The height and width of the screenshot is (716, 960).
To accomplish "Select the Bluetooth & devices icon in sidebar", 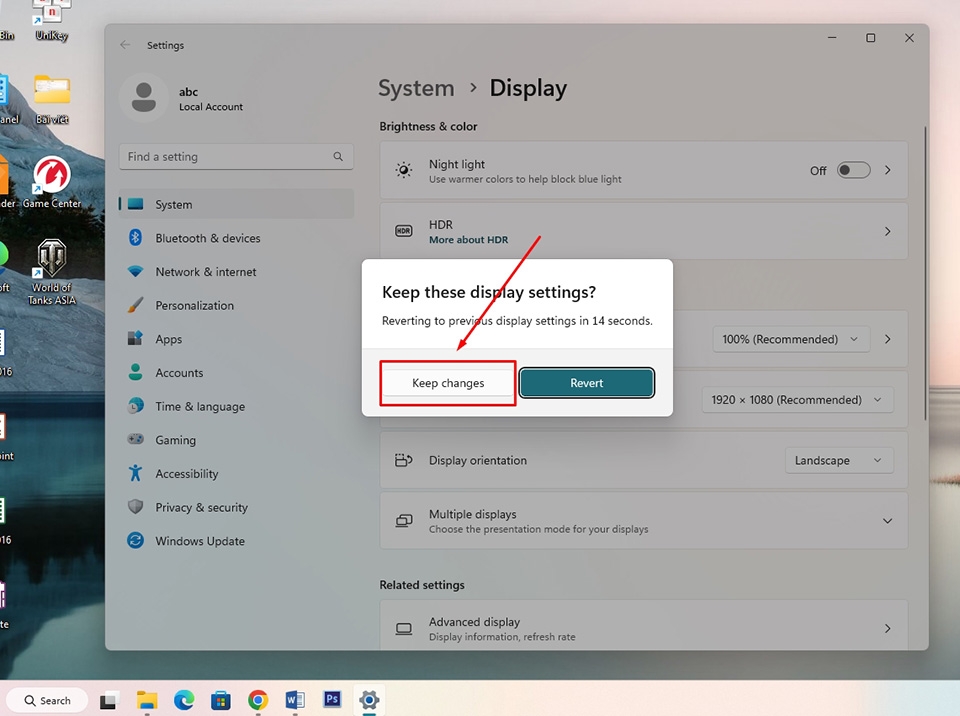I will [135, 238].
